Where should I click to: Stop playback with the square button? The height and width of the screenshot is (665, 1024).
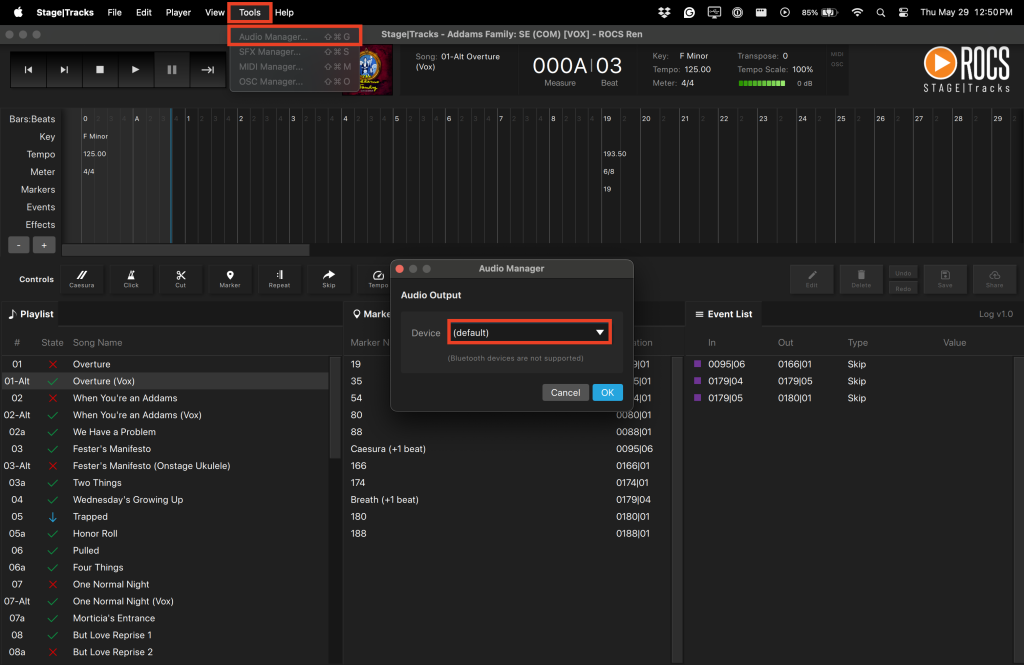pyautogui.click(x=100, y=70)
